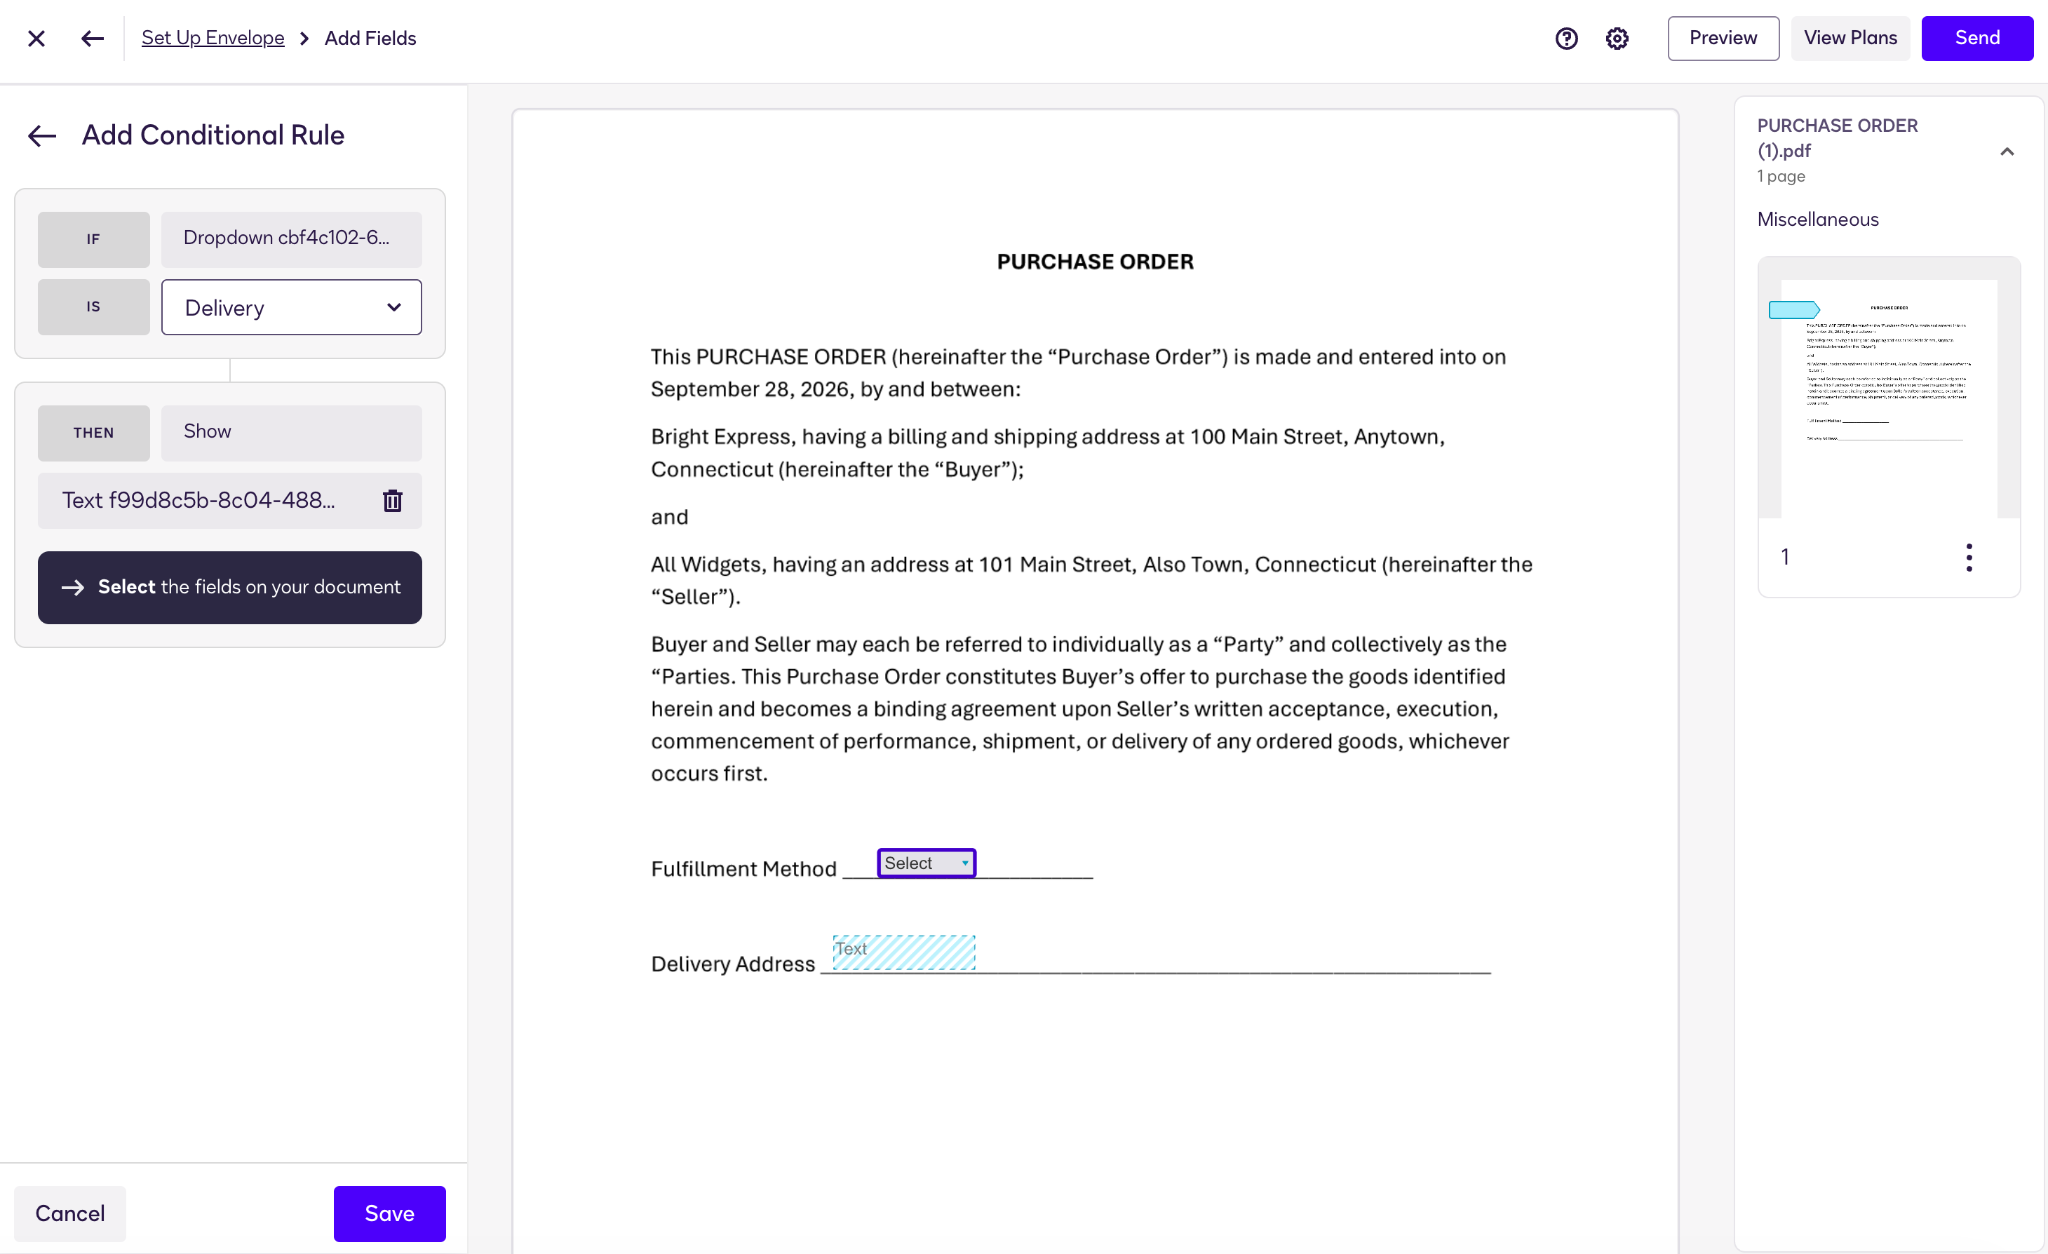This screenshot has width=2048, height=1254.
Task: Click the Show action box
Action: point(291,432)
